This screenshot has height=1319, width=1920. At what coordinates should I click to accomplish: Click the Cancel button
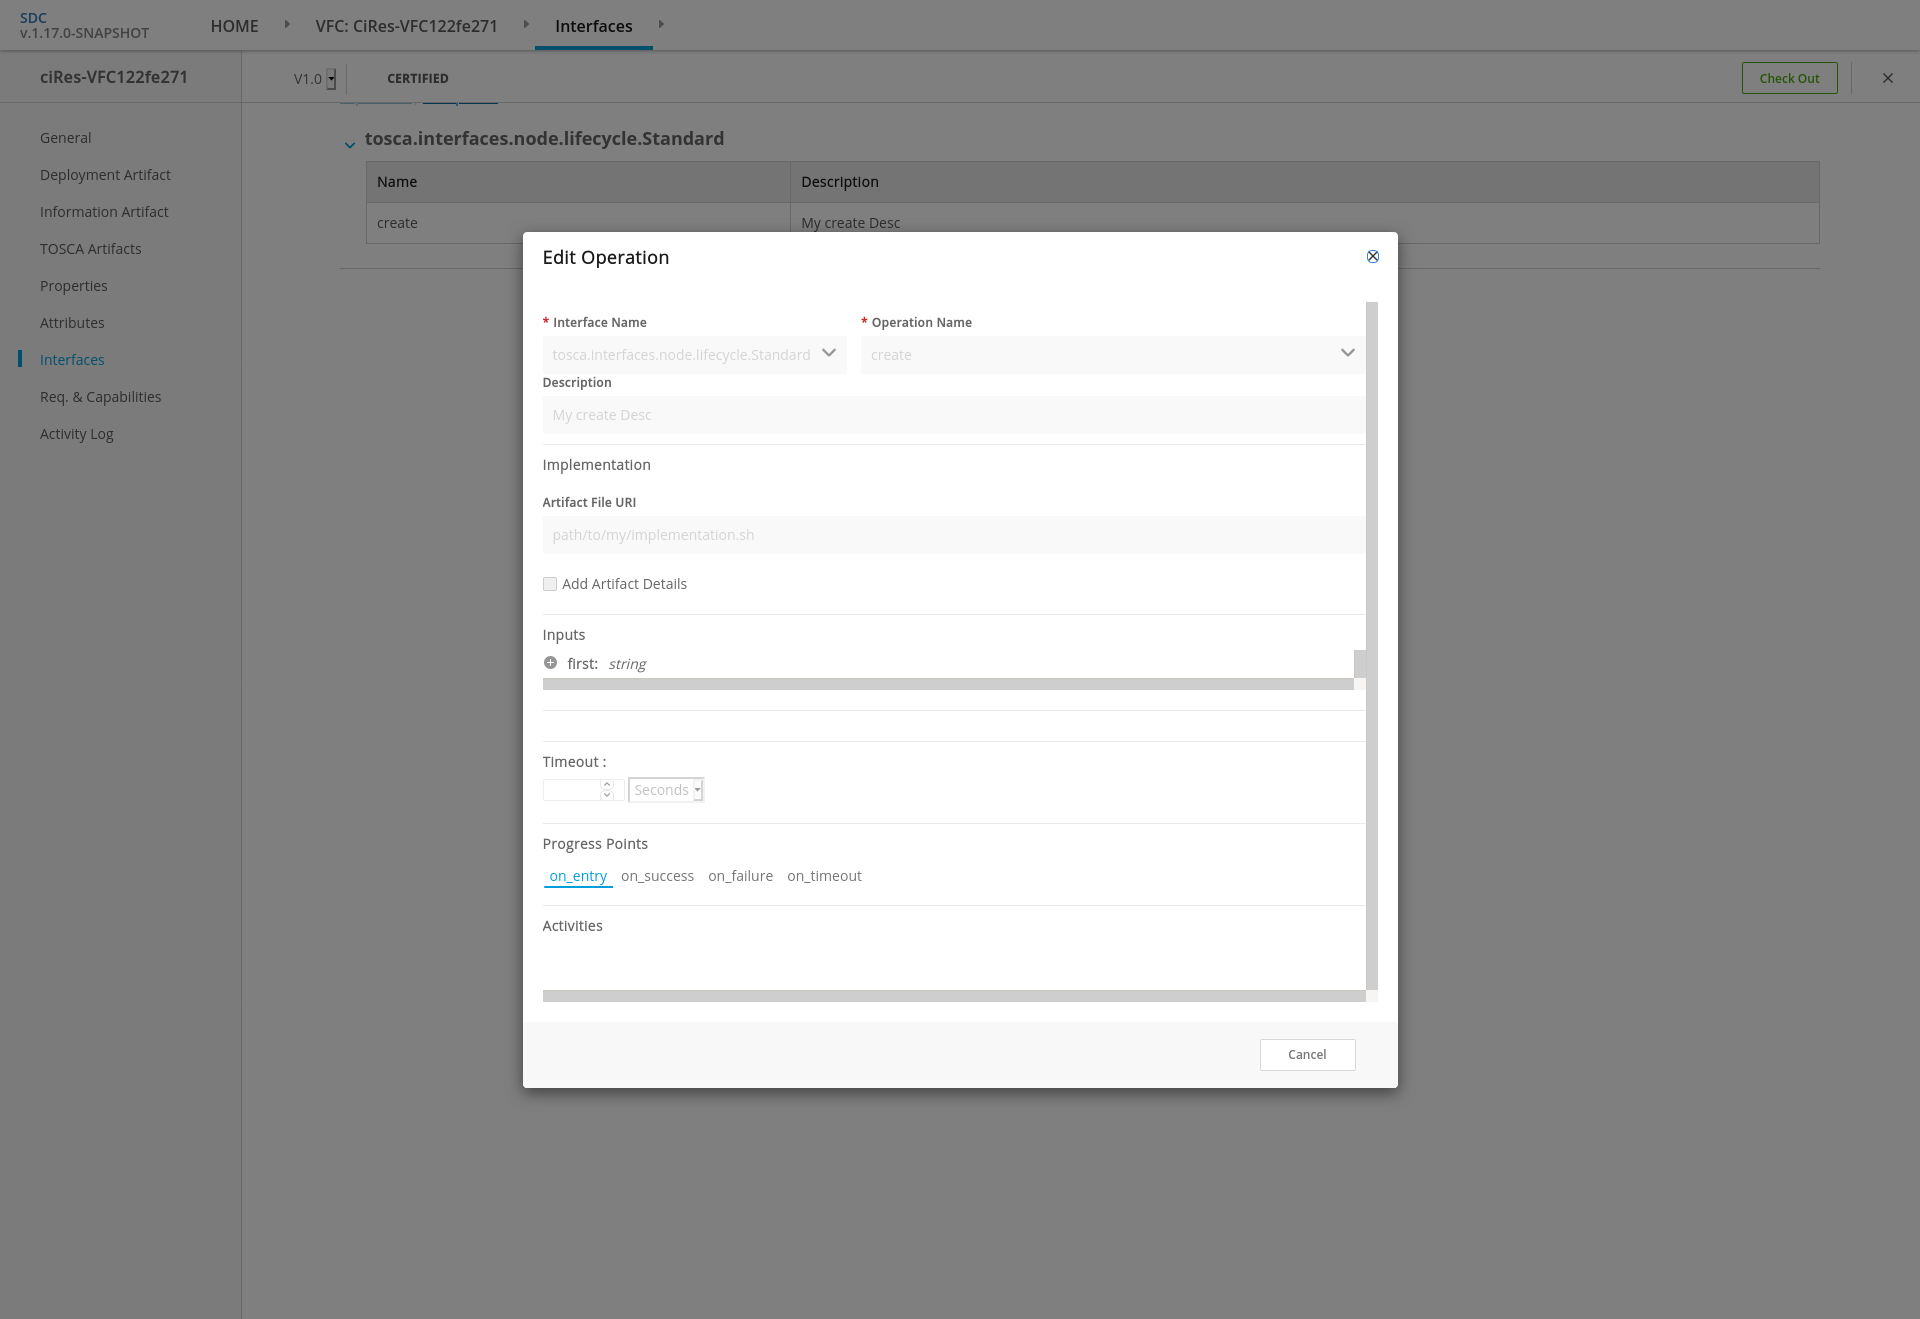[x=1307, y=1055]
